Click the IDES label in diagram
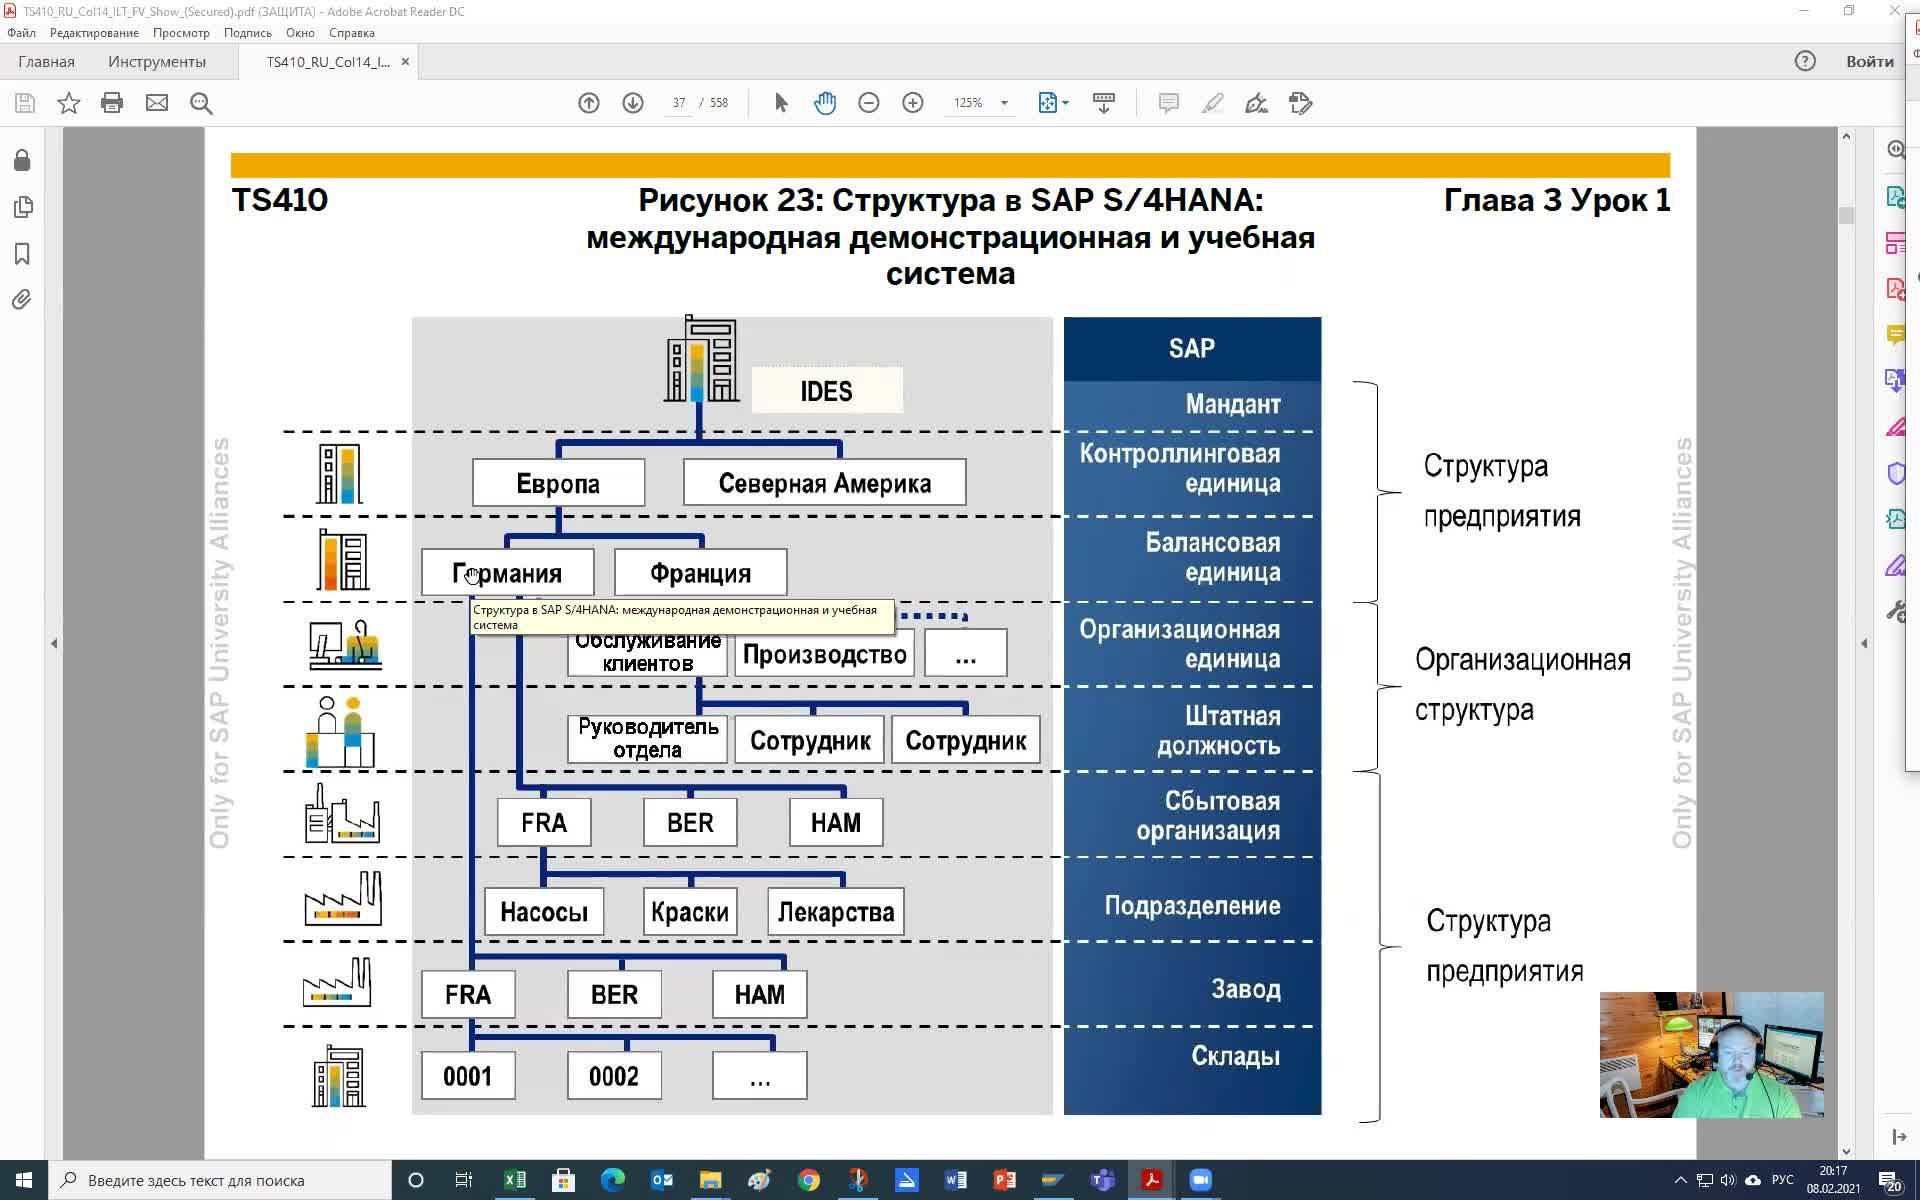The height and width of the screenshot is (1200, 1920). tap(827, 391)
